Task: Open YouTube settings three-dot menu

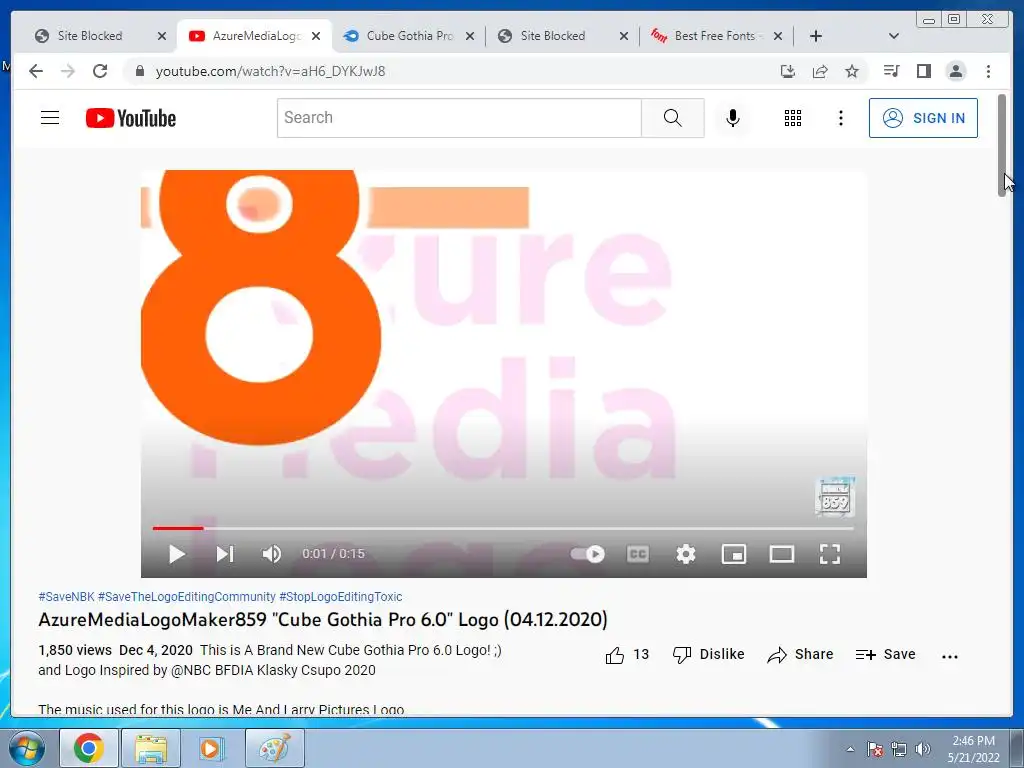Action: coord(840,118)
